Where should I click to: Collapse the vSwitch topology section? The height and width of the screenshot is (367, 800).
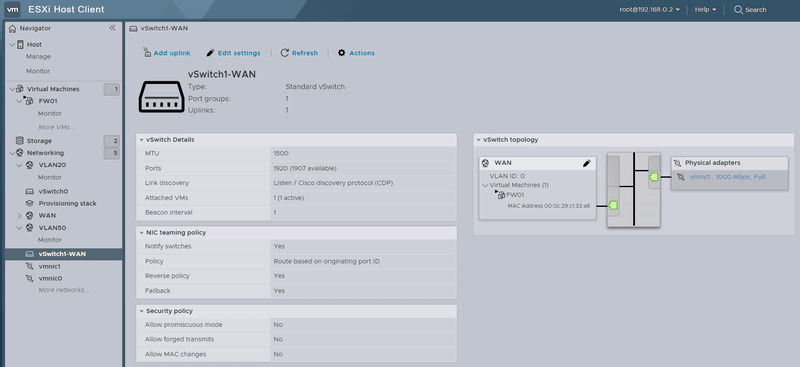coord(479,140)
